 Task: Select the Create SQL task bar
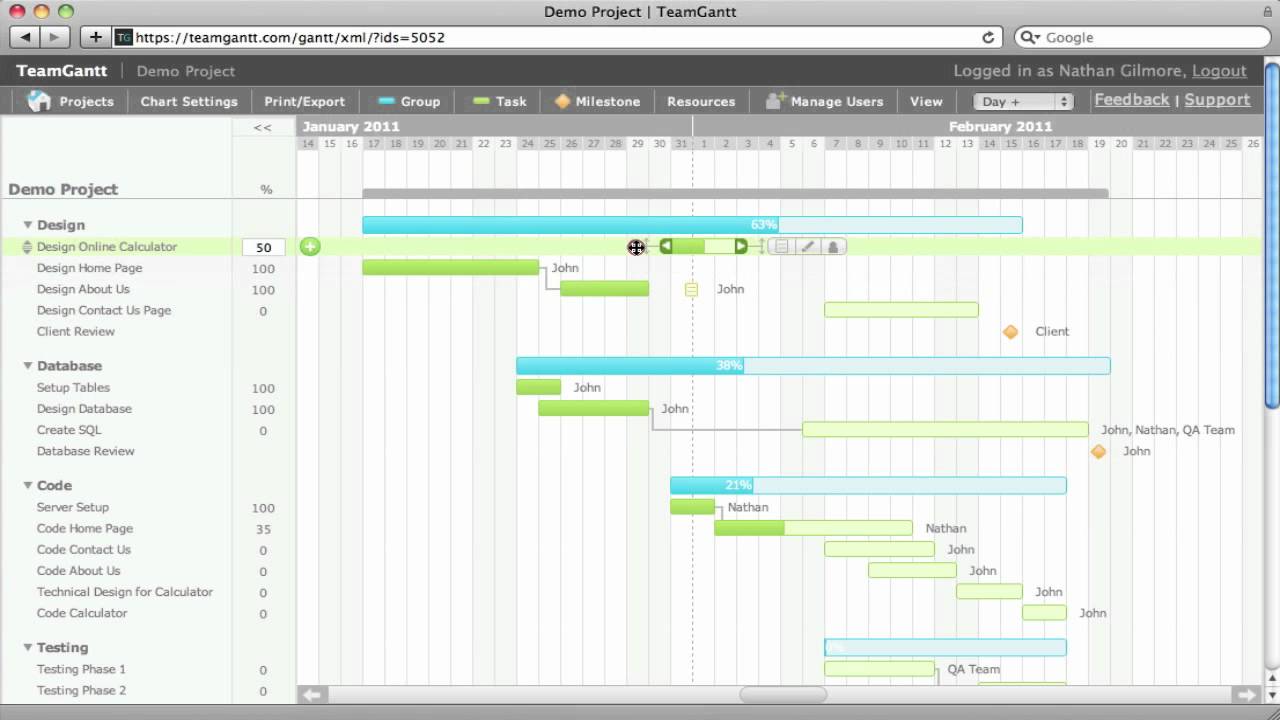[945, 430]
